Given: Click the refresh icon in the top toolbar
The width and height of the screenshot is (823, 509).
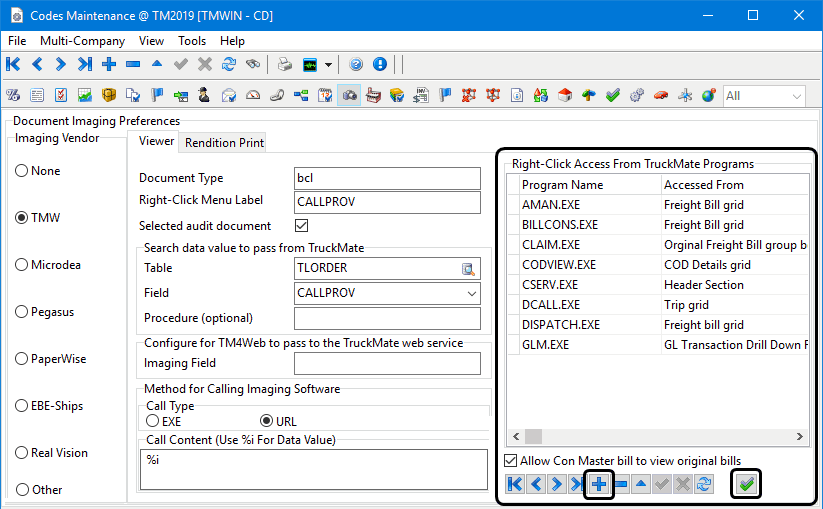Looking at the screenshot, I should [x=229, y=64].
